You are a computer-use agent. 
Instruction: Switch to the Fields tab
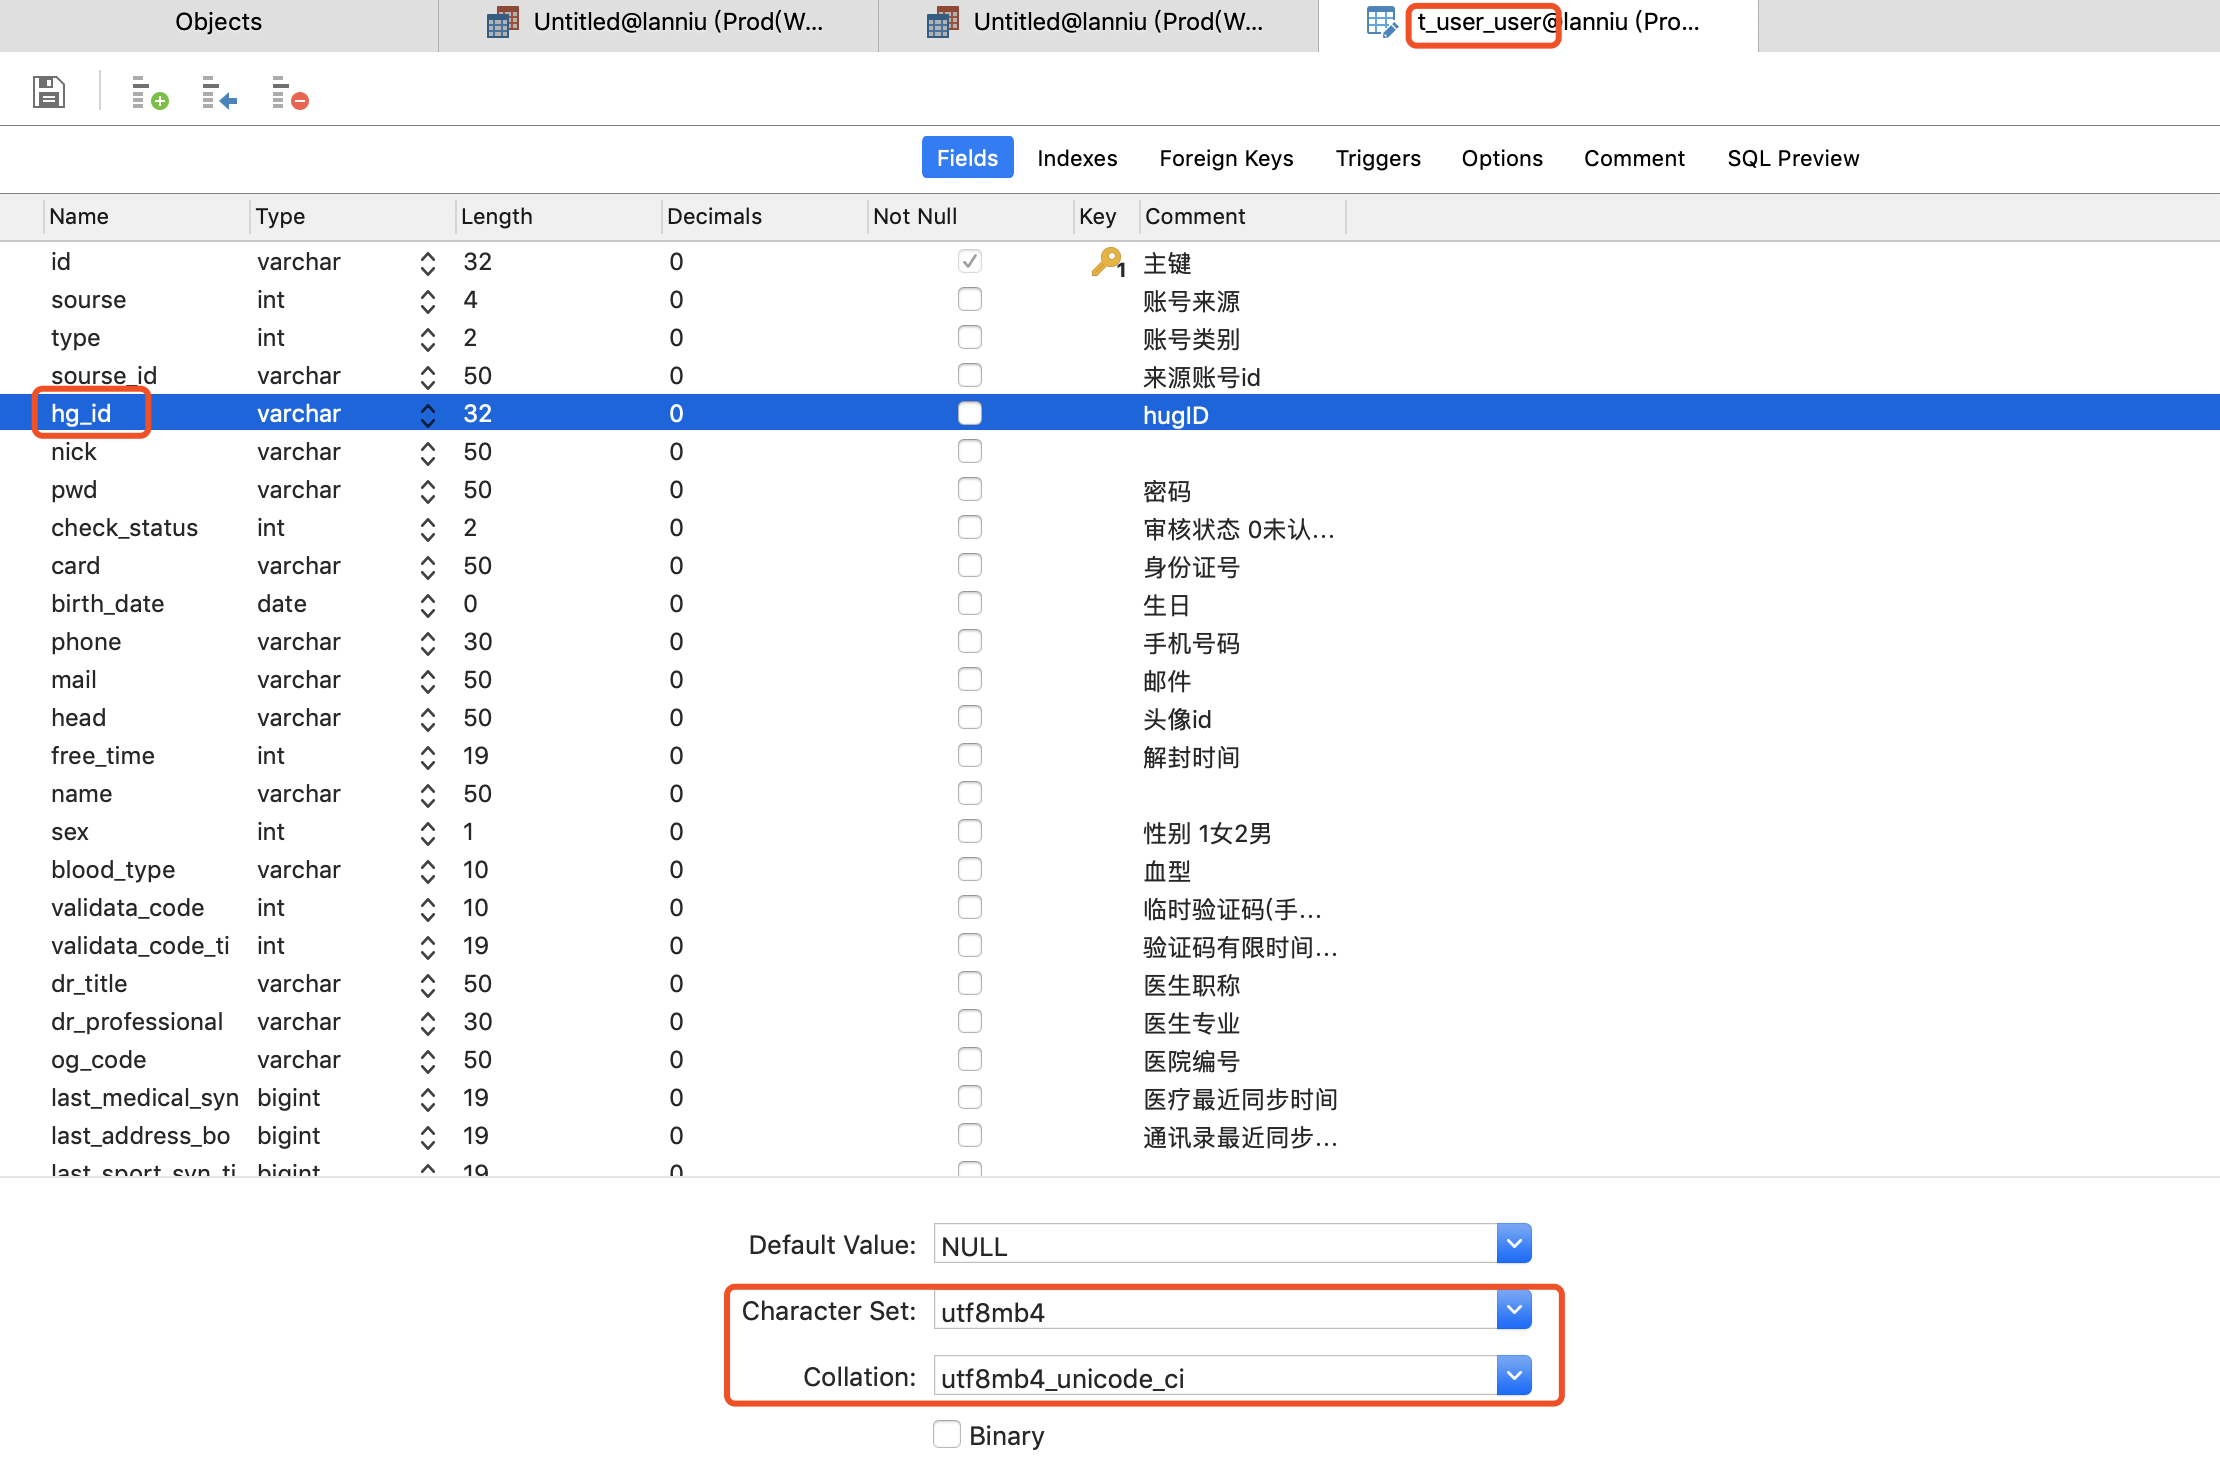[967, 158]
